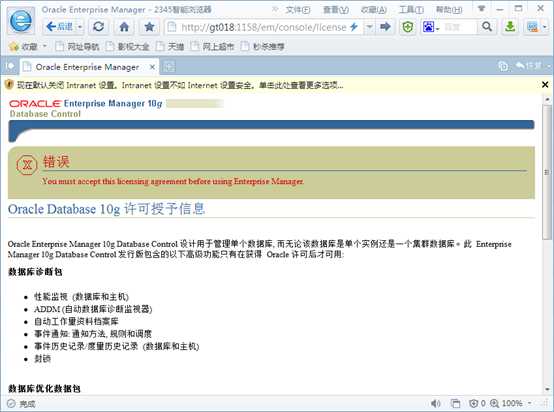The width and height of the screenshot is (554, 412).
Task: Go back using the back arrow button
Action: [59, 27]
